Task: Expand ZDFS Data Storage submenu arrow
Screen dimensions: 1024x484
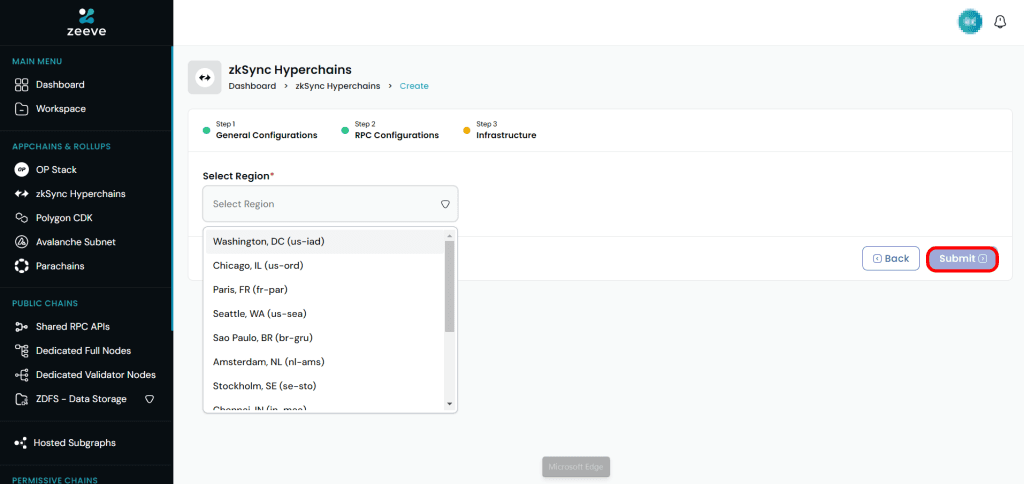Action: (150, 399)
